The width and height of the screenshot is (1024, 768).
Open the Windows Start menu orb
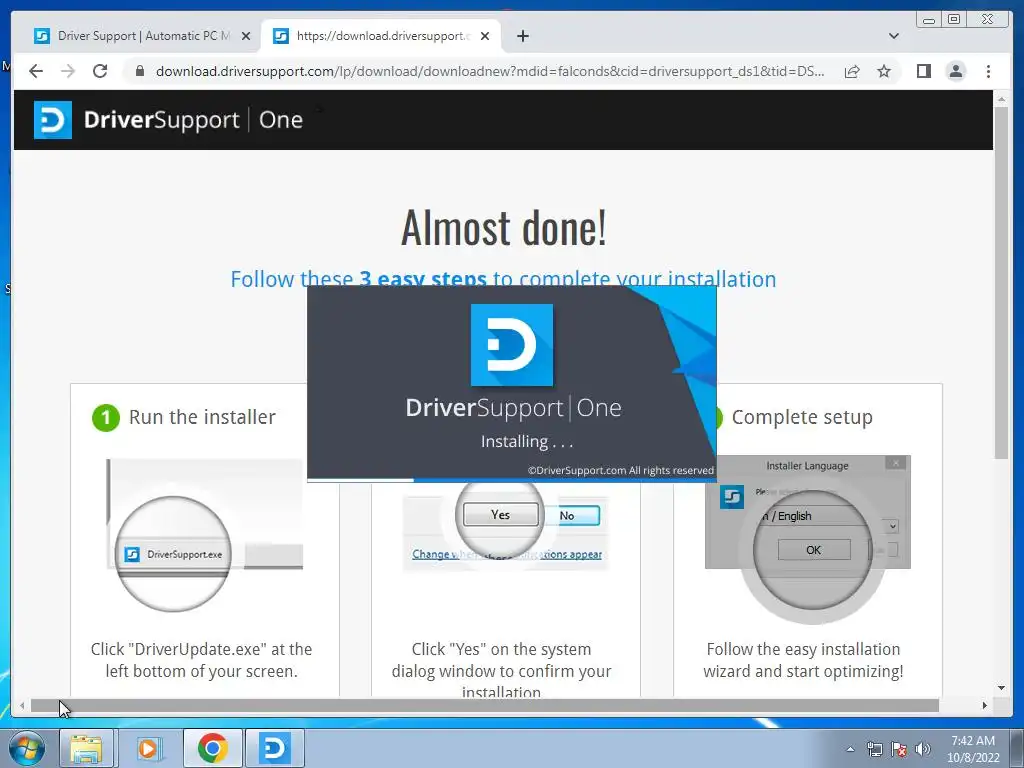(27, 748)
